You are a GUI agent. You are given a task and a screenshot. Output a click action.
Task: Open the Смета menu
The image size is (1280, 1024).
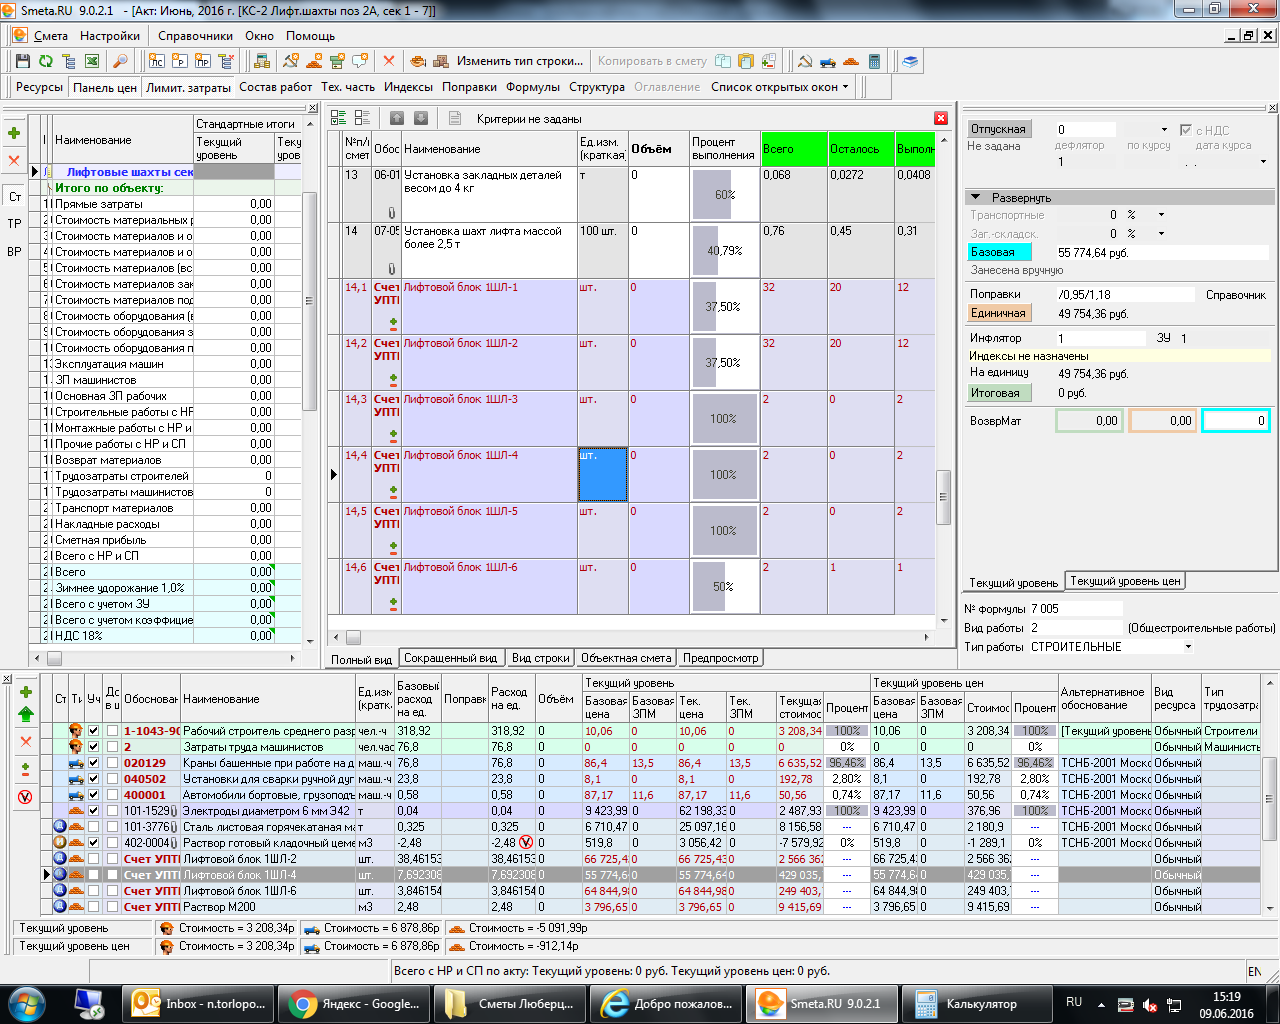point(51,35)
